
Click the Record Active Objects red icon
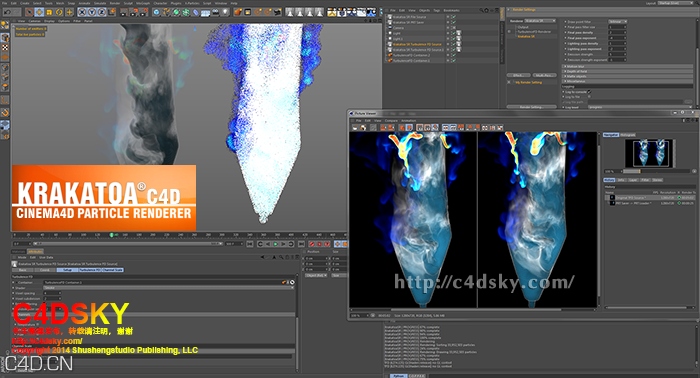tap(312, 244)
